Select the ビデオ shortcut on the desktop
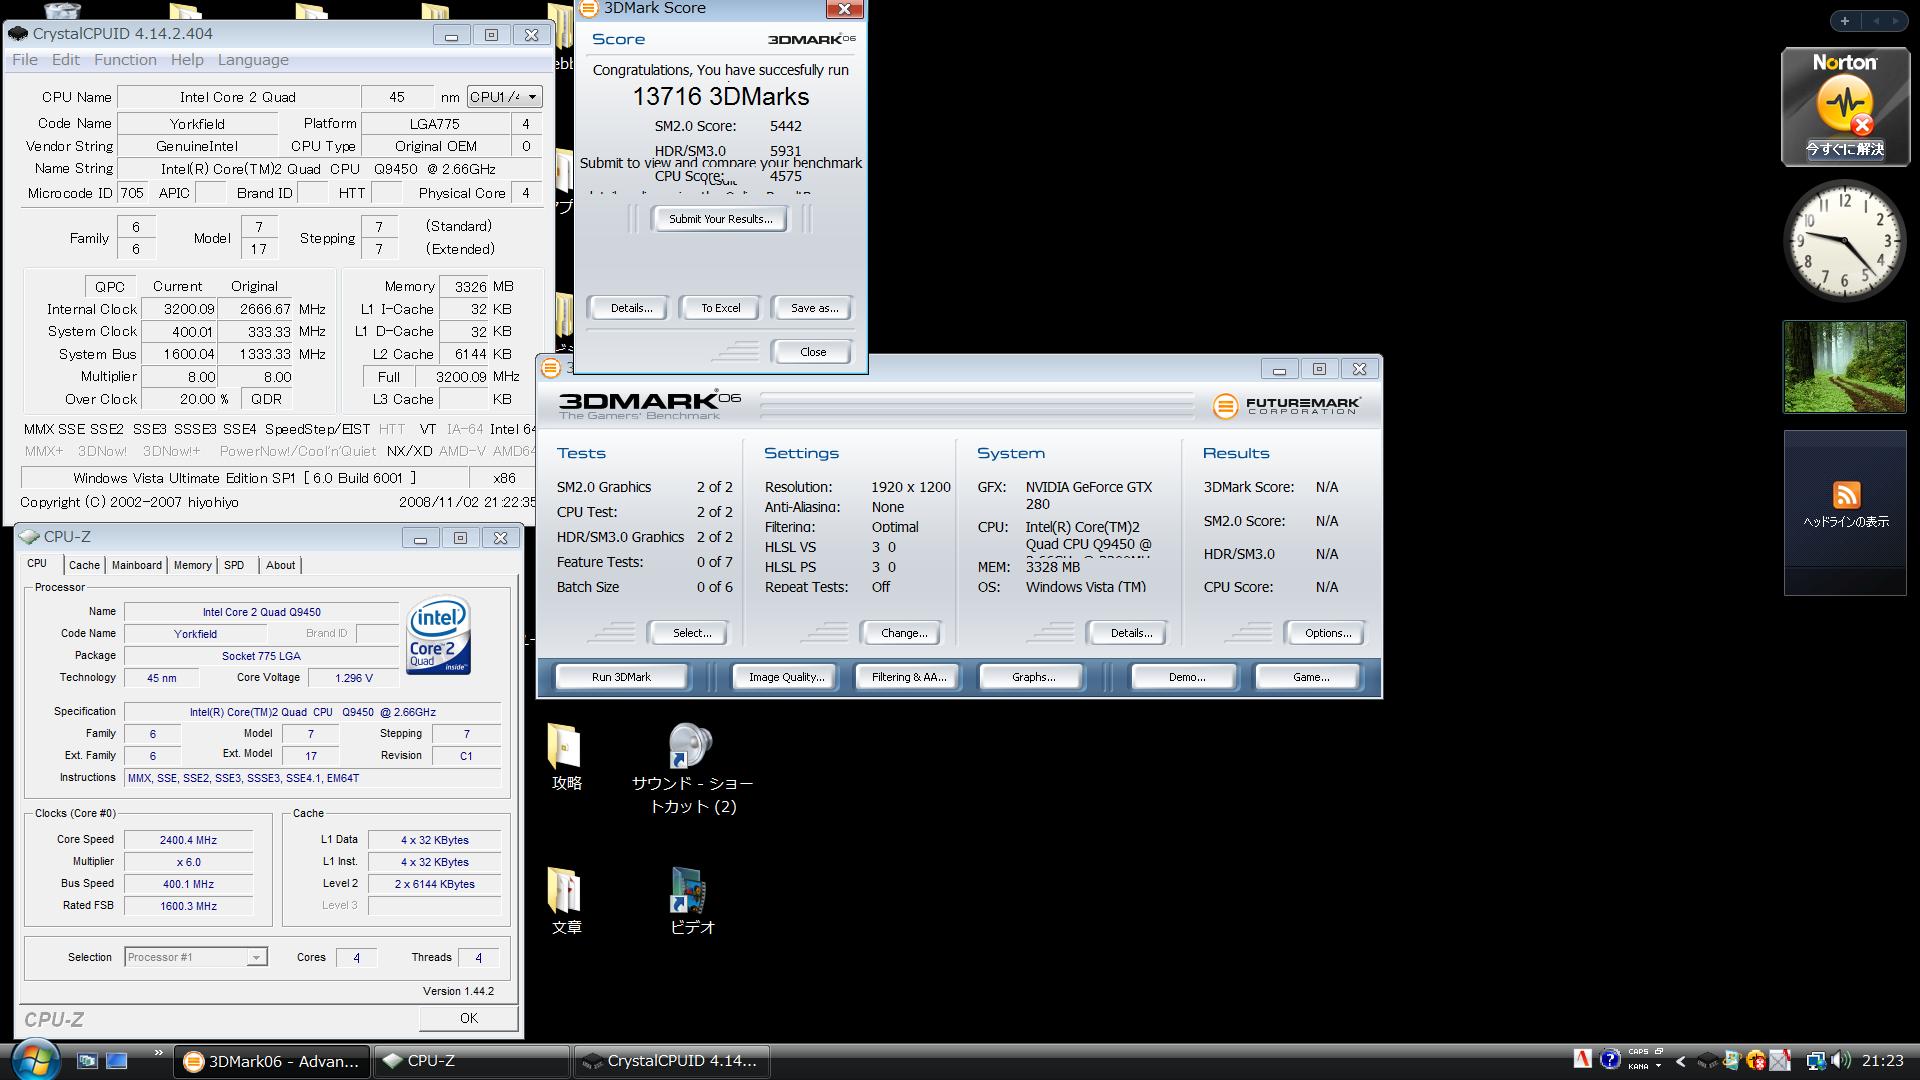1920x1080 pixels. pyautogui.click(x=692, y=902)
